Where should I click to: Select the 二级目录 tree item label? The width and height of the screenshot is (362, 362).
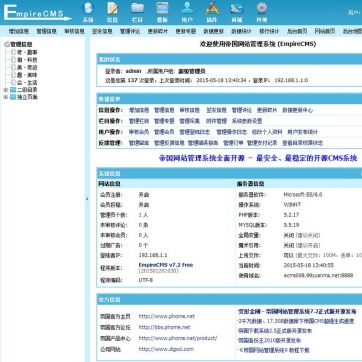point(27,90)
